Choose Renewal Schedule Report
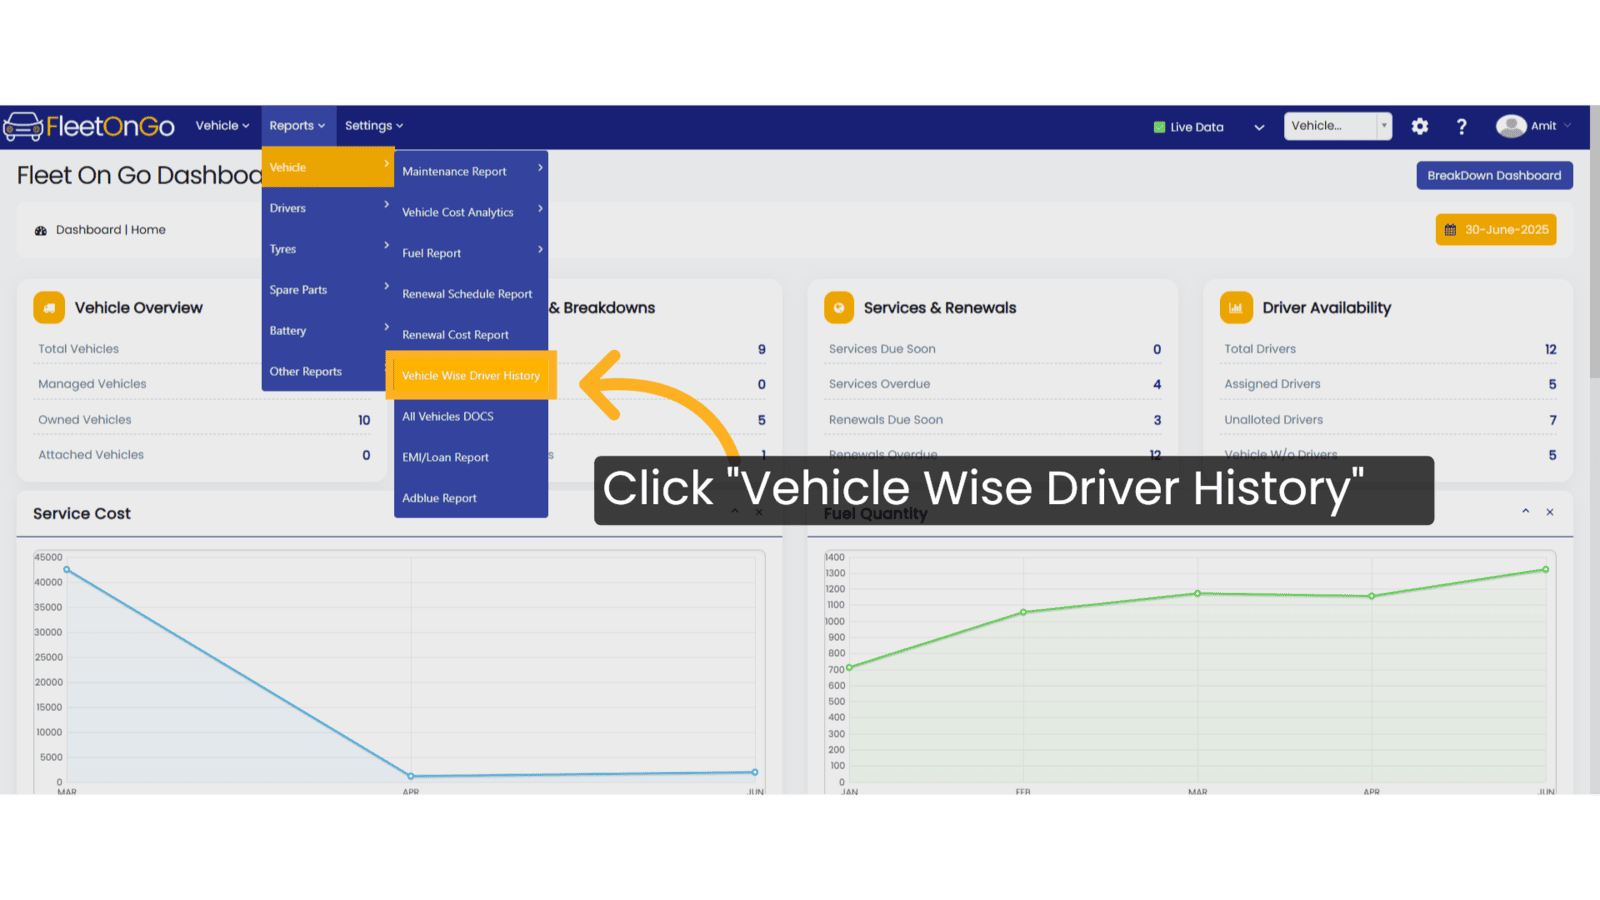The image size is (1600, 900). point(471,294)
